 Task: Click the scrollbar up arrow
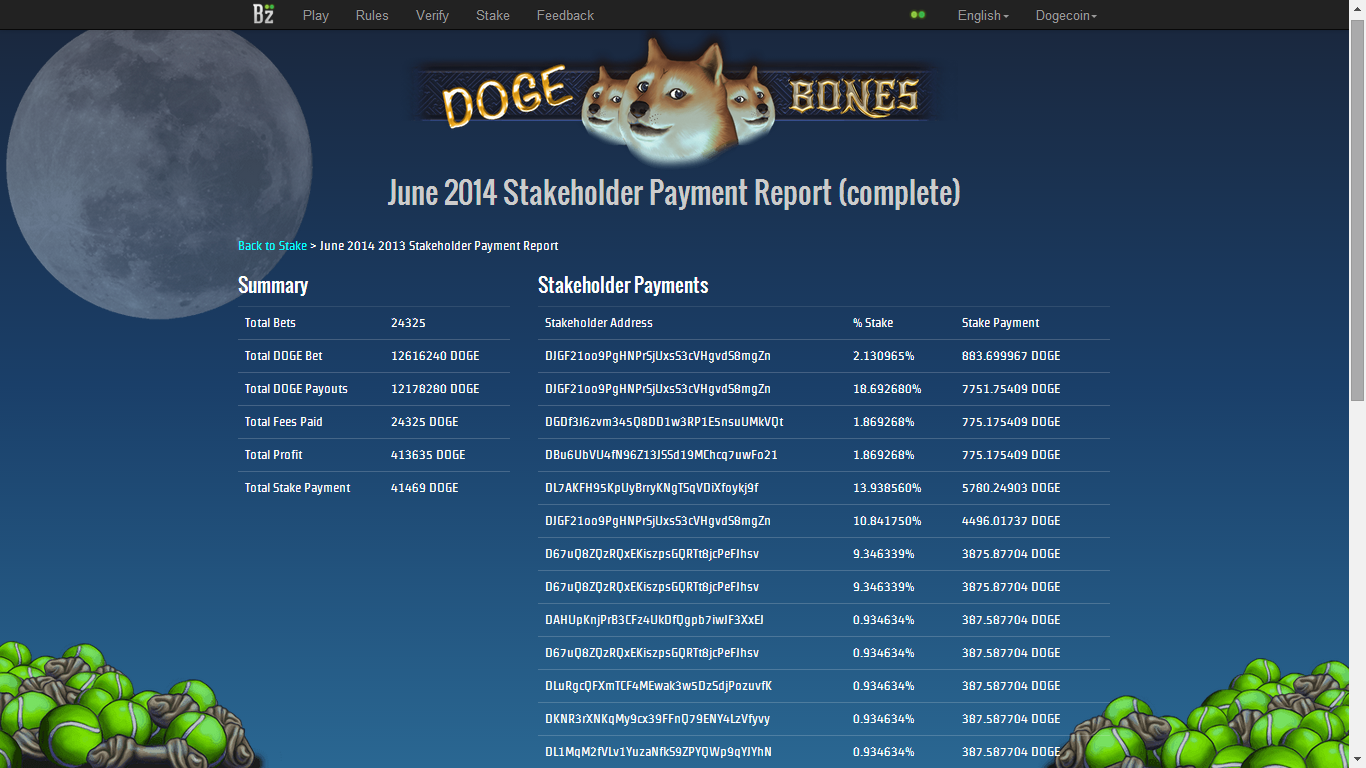coord(1357,8)
